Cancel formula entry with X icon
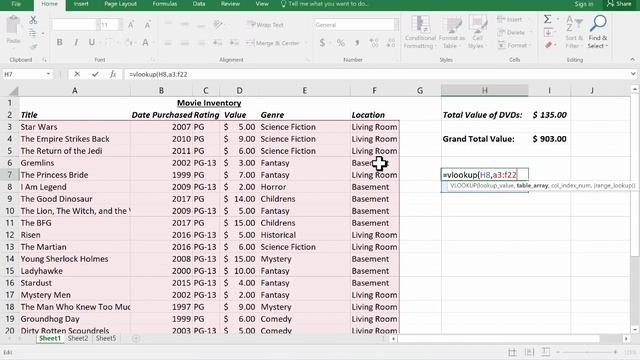 (x=77, y=74)
